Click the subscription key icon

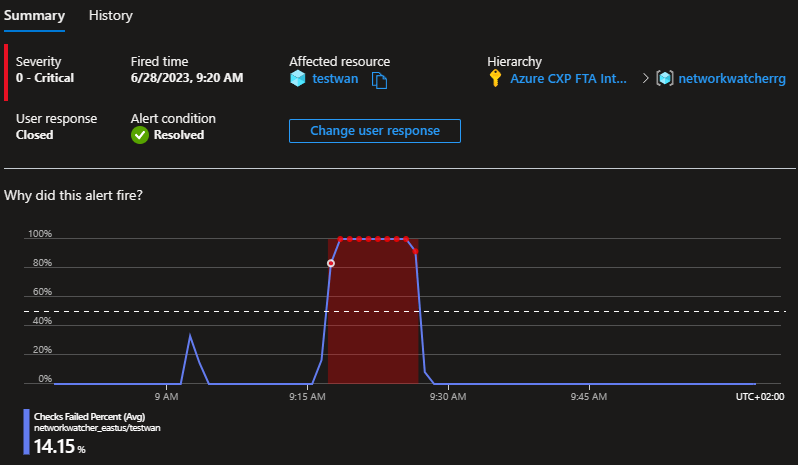[x=495, y=79]
